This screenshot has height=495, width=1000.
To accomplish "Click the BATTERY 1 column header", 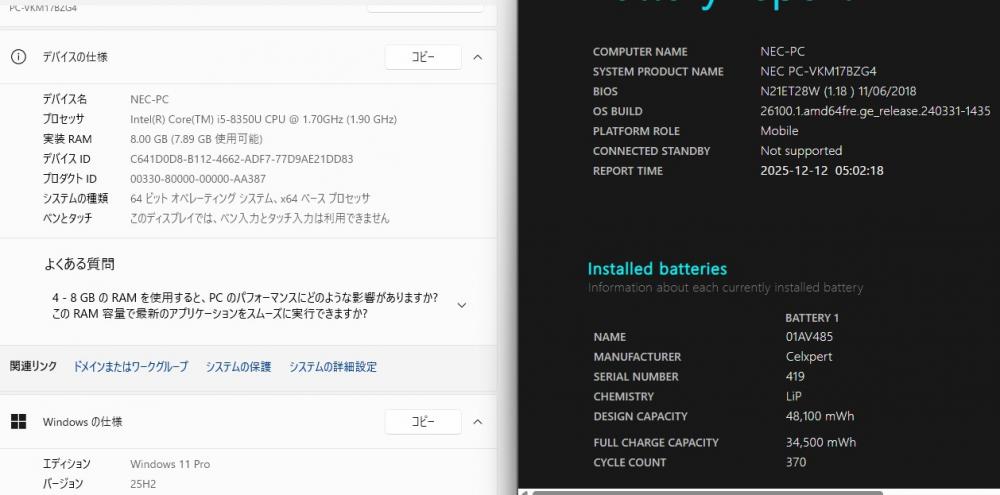I will point(812,318).
